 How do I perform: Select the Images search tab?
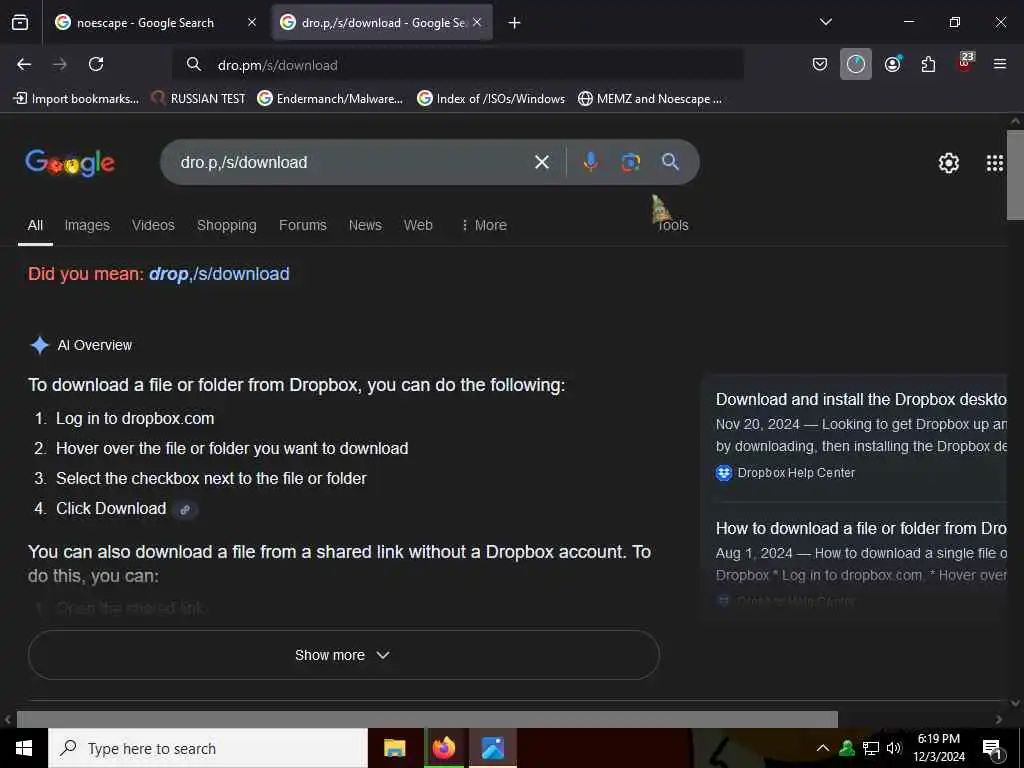click(x=87, y=225)
